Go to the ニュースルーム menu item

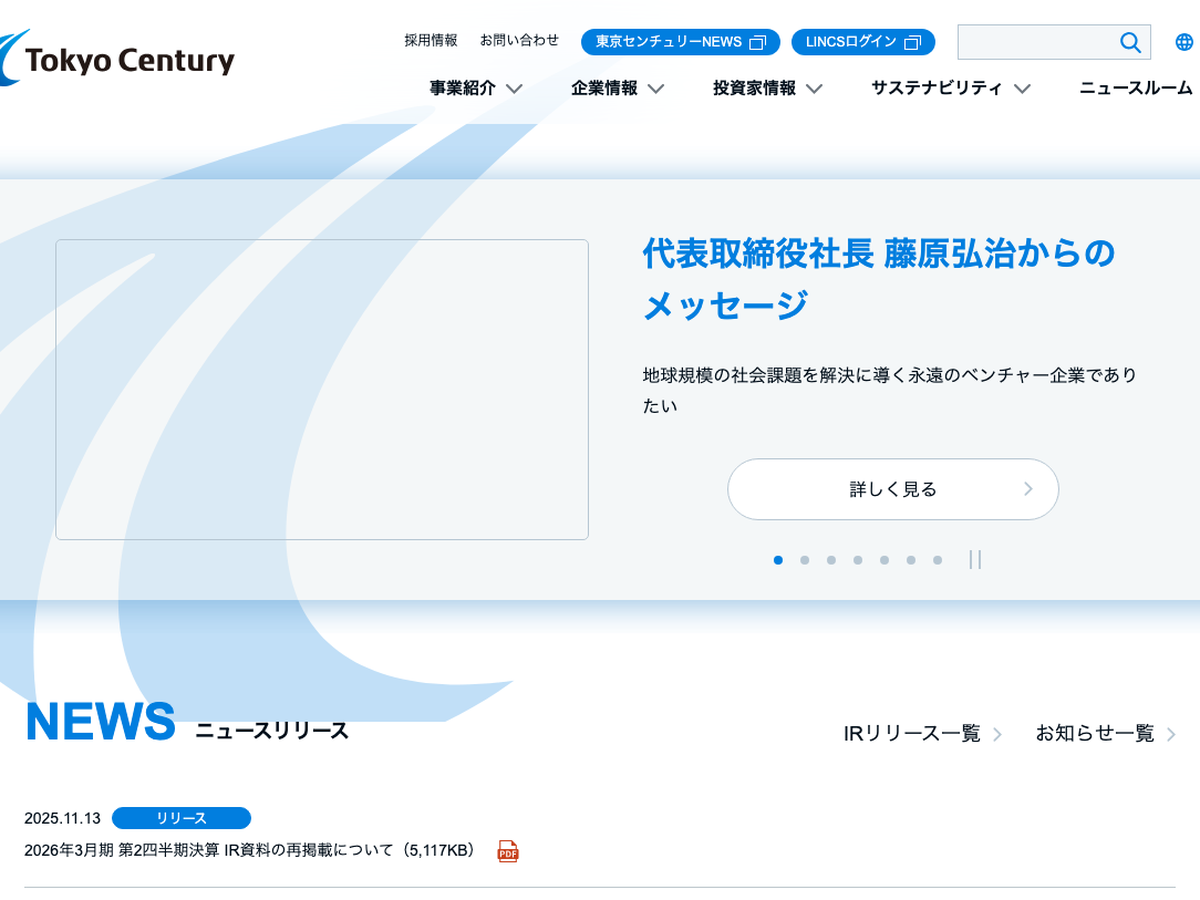pyautogui.click(x=1135, y=88)
